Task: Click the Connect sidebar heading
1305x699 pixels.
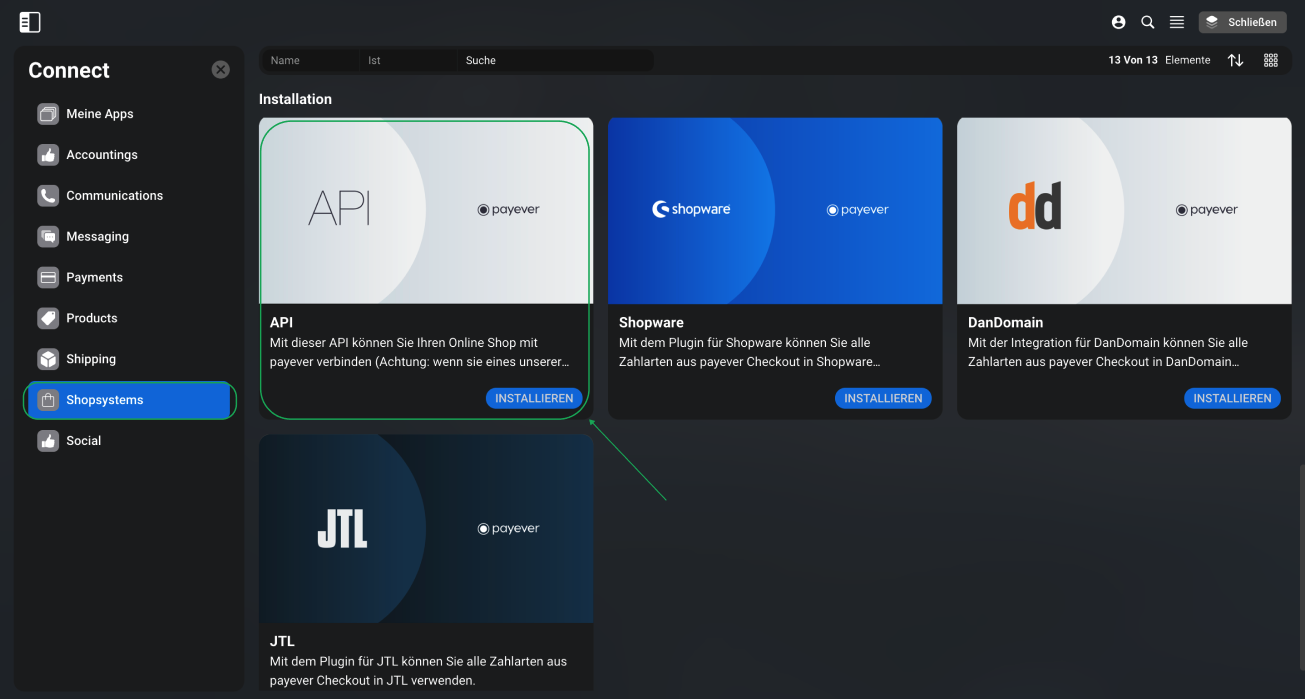Action: coord(69,70)
